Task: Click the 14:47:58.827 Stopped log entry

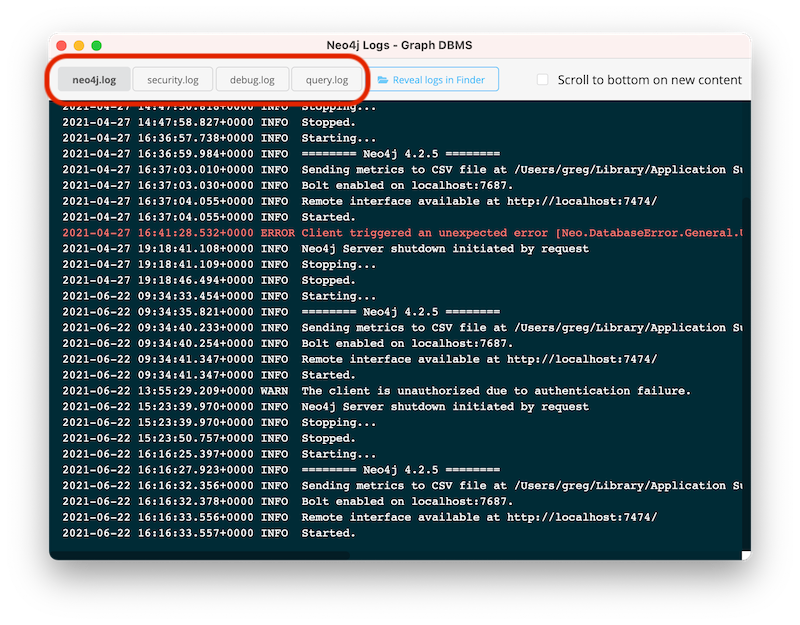Action: coord(209,122)
